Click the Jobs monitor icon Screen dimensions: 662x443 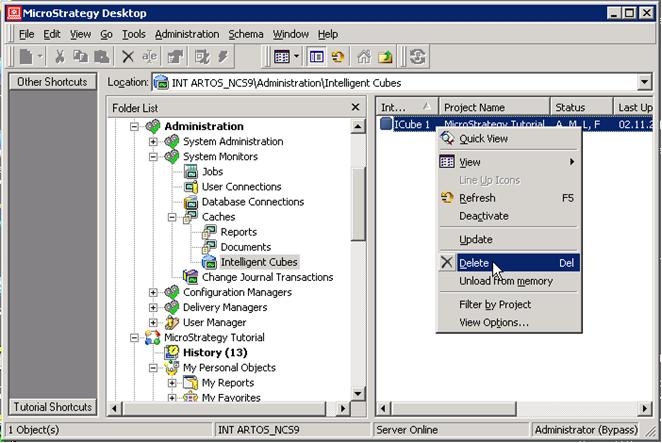coord(191,171)
